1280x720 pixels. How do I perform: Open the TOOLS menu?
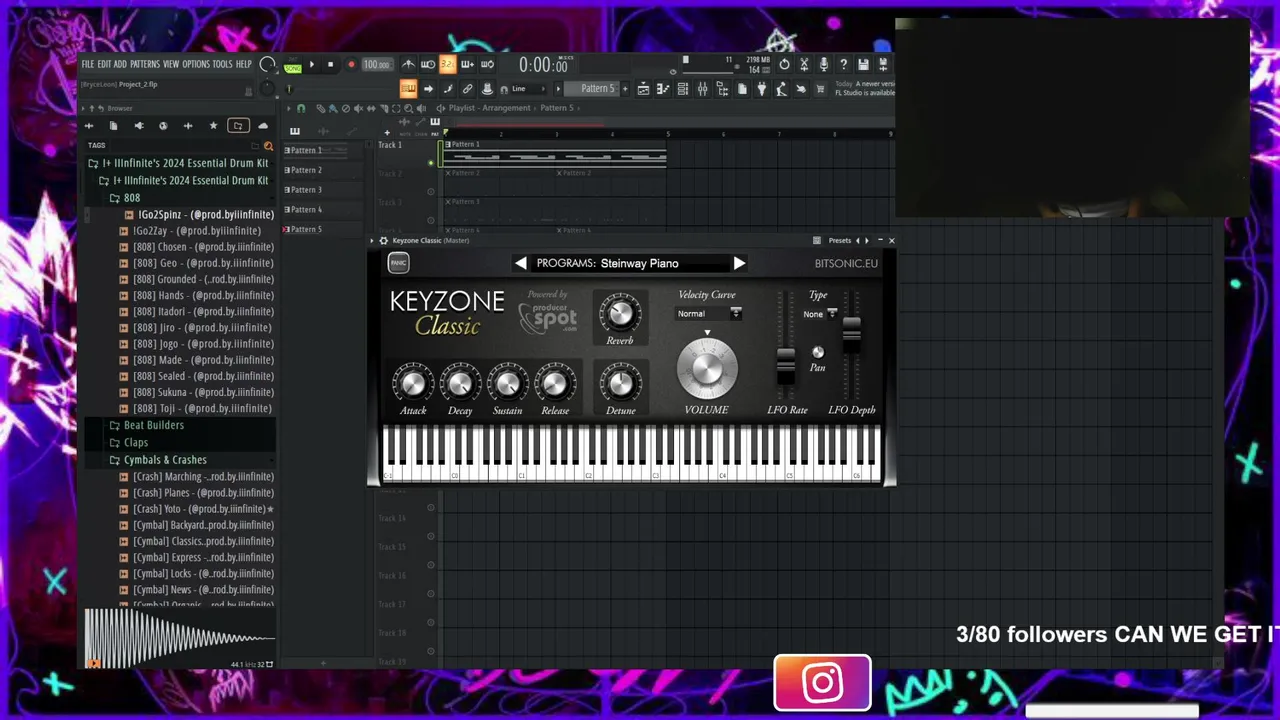click(222, 64)
